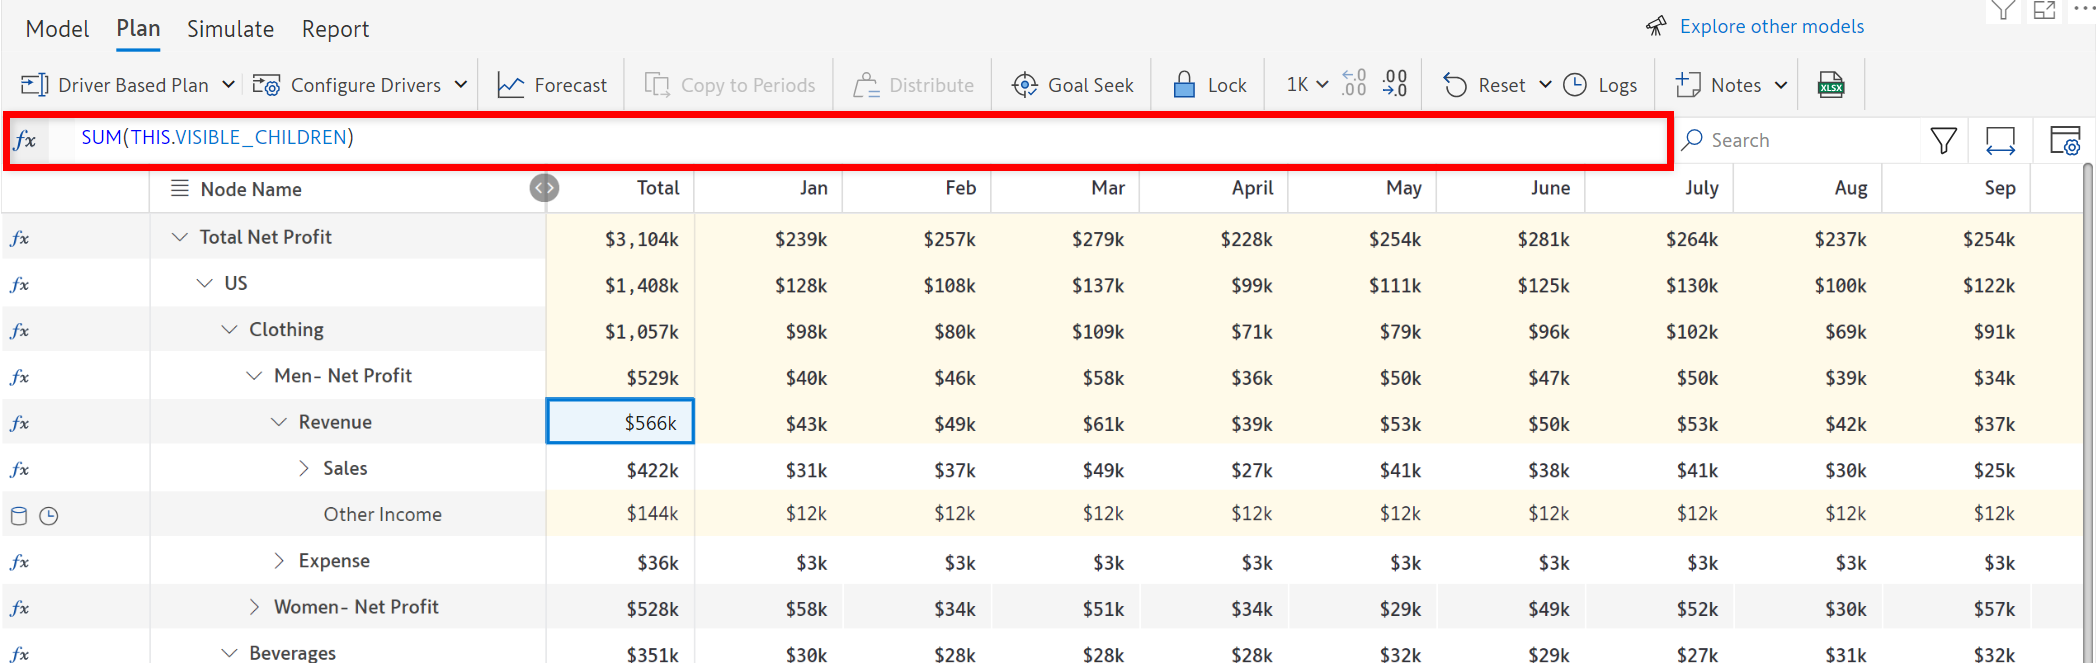Export the plan to Excel
This screenshot has width=2096, height=663.
pyautogui.click(x=1830, y=85)
